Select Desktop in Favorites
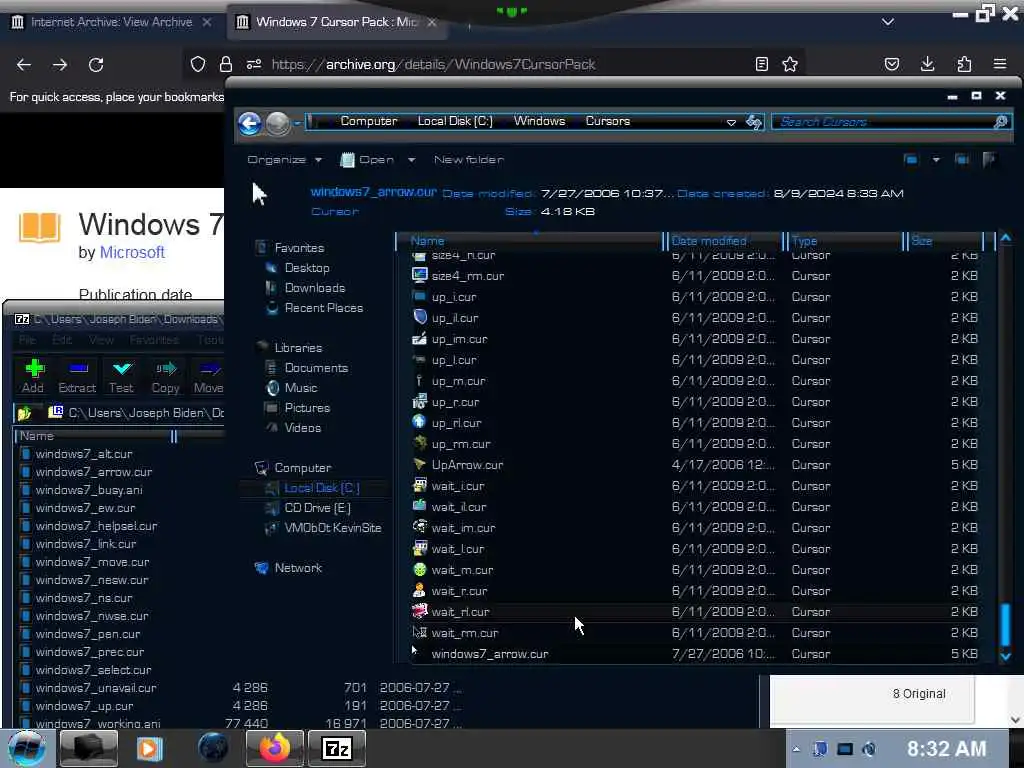The height and width of the screenshot is (768, 1024). 307,268
